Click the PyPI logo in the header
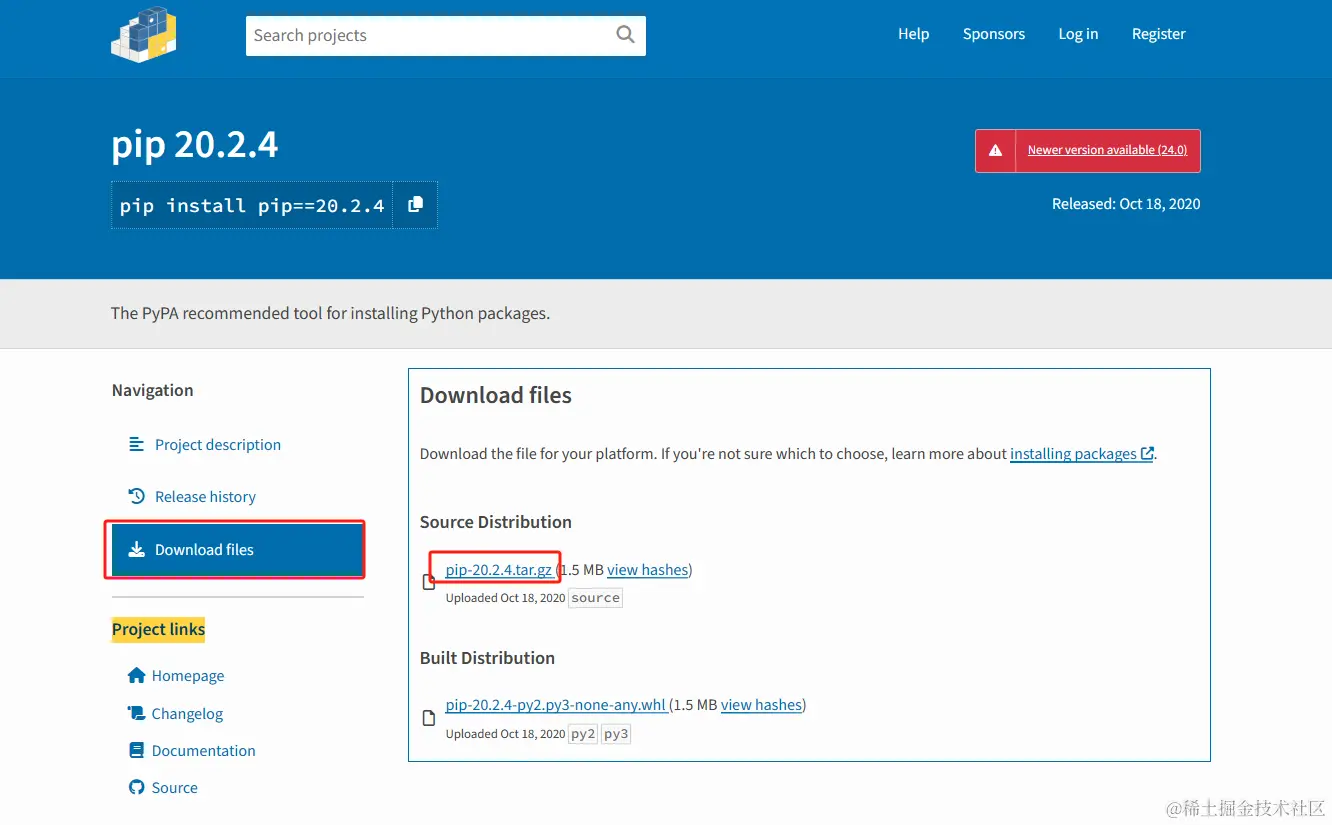Screen dimensions: 1332x825 pyautogui.click(x=144, y=34)
